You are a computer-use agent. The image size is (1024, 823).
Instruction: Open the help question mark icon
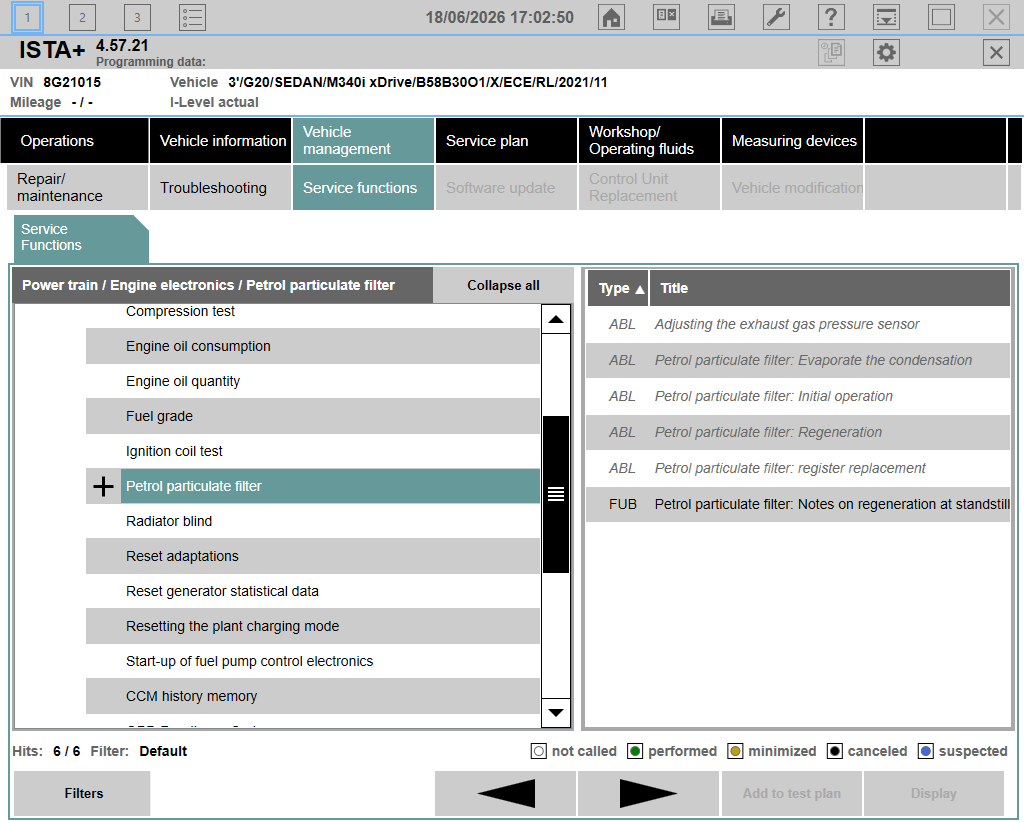831,18
